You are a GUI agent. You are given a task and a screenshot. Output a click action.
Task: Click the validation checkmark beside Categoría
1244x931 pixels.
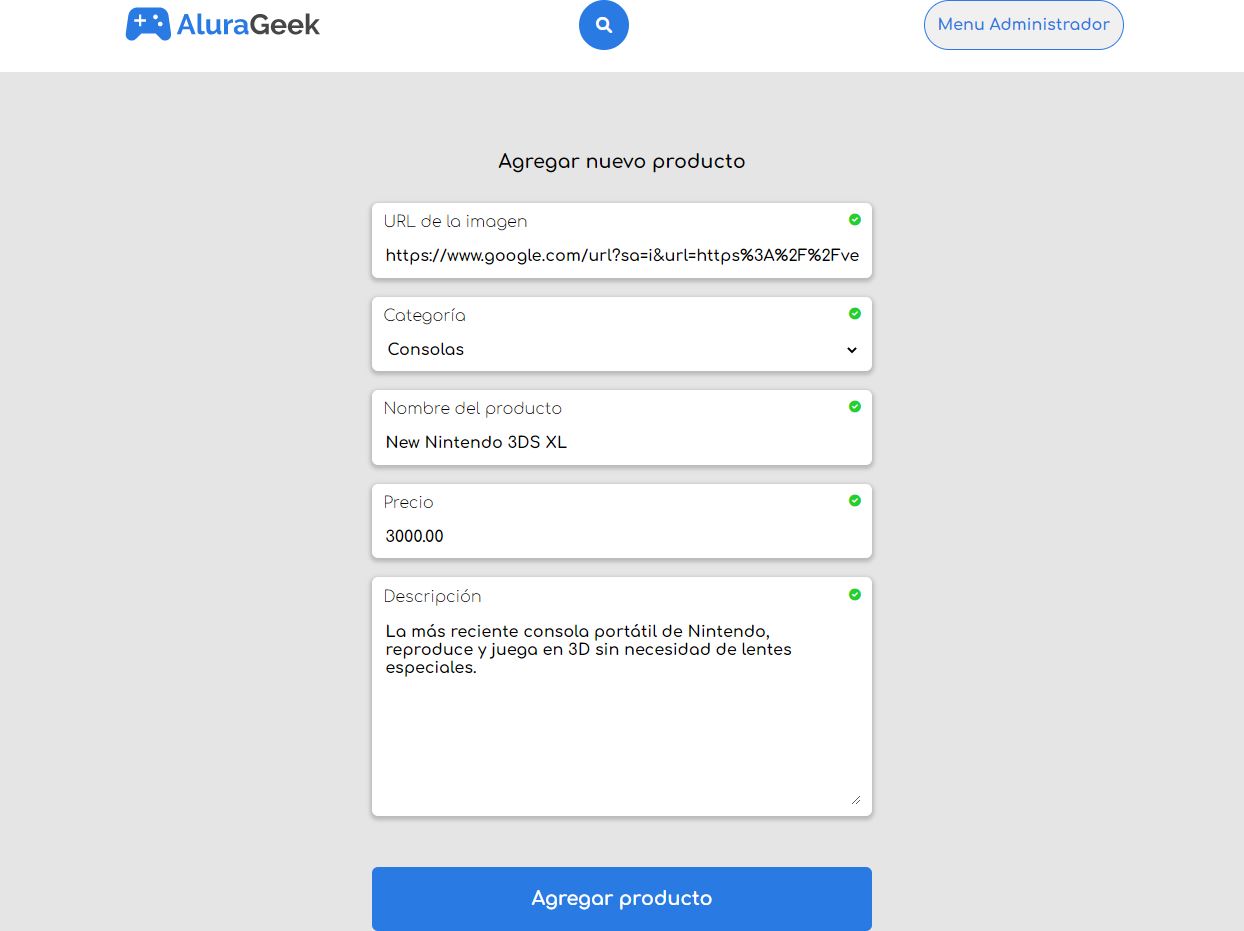tap(855, 313)
